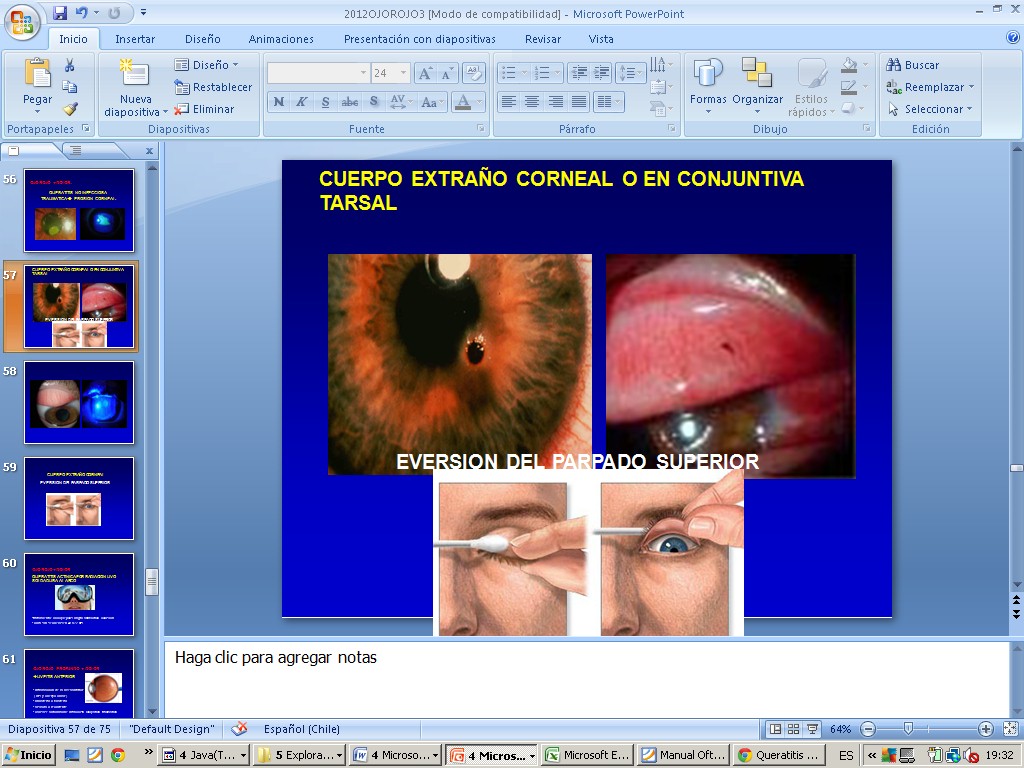Click the zoom slider handle
The image size is (1024, 768).
pyautogui.click(x=908, y=729)
